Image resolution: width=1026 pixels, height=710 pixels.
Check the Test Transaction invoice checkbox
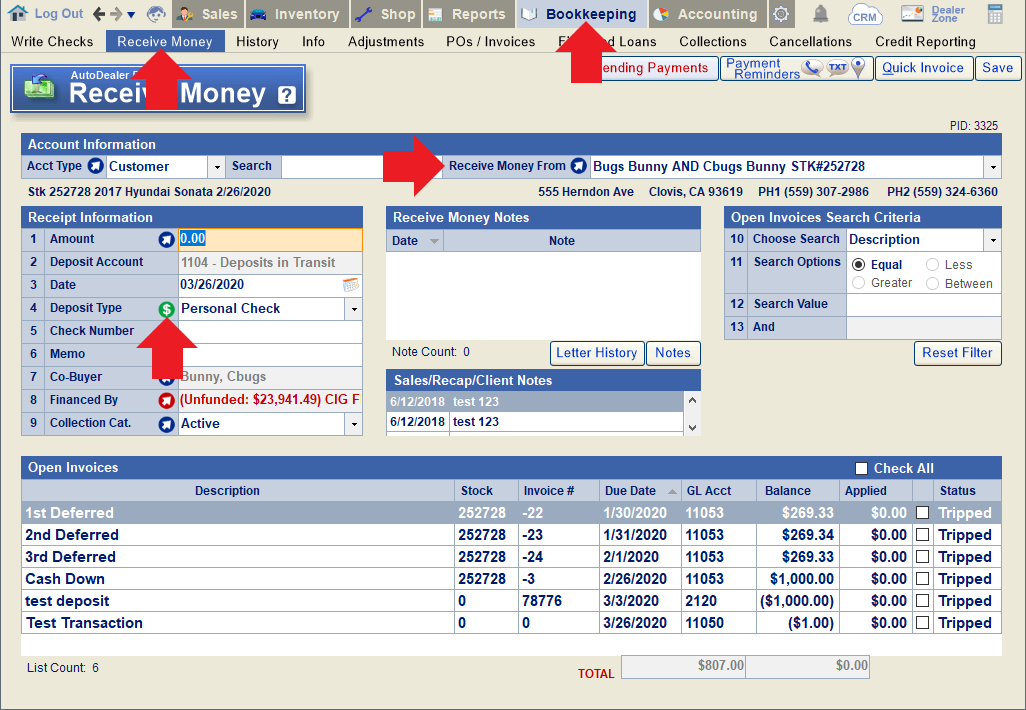coord(922,623)
